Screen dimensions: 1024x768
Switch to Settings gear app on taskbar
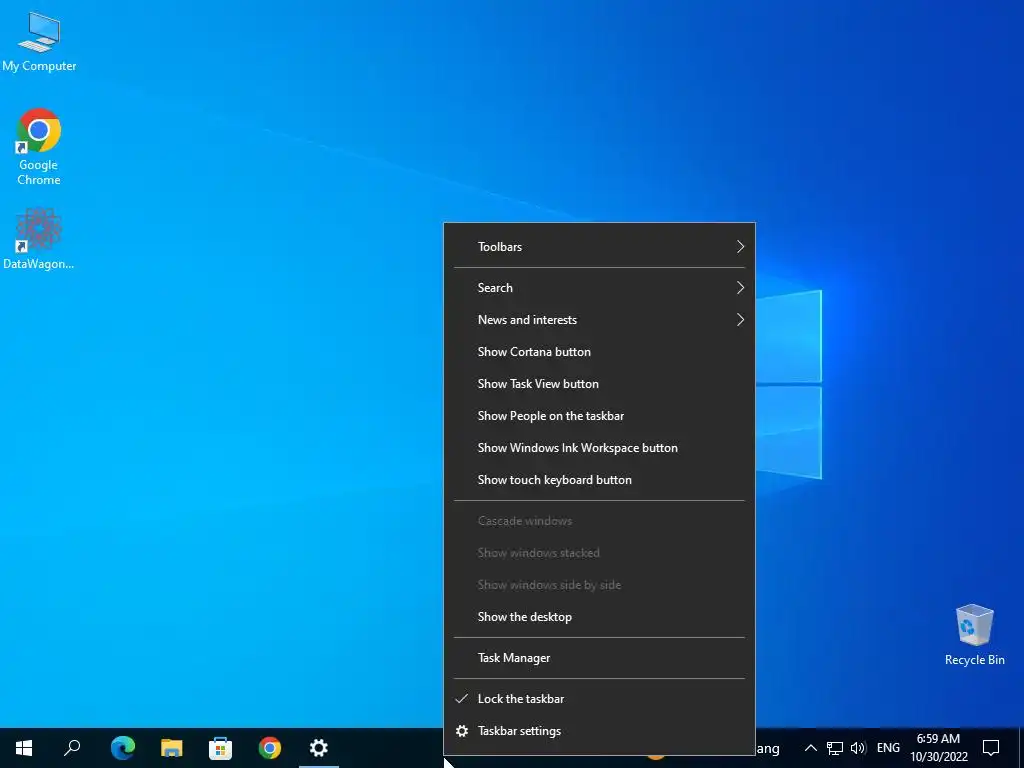tap(319, 748)
